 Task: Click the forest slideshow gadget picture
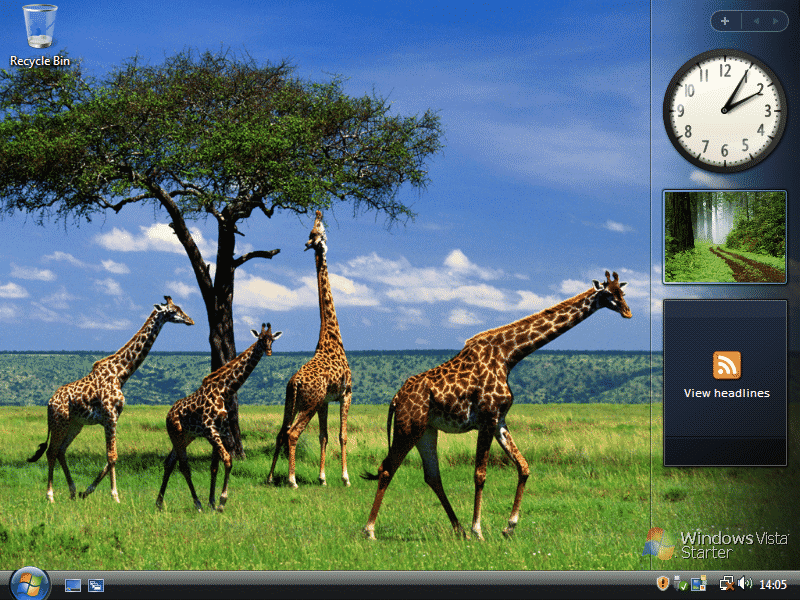tap(725, 237)
